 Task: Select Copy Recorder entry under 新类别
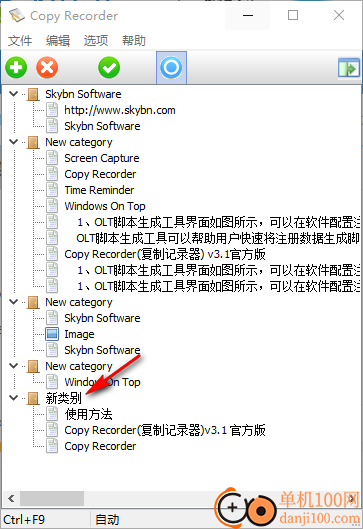click(100, 446)
